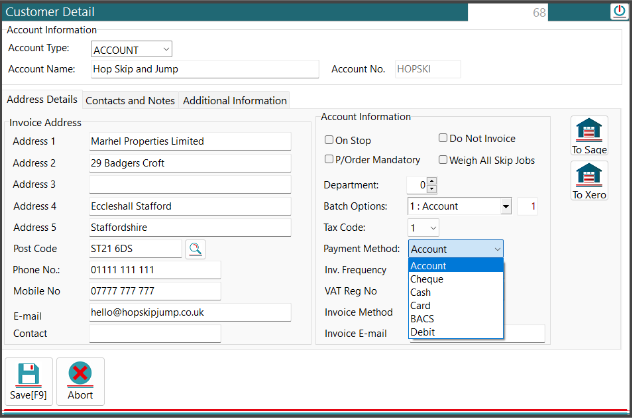Switch to the Contacts and Notes tab

[130, 100]
